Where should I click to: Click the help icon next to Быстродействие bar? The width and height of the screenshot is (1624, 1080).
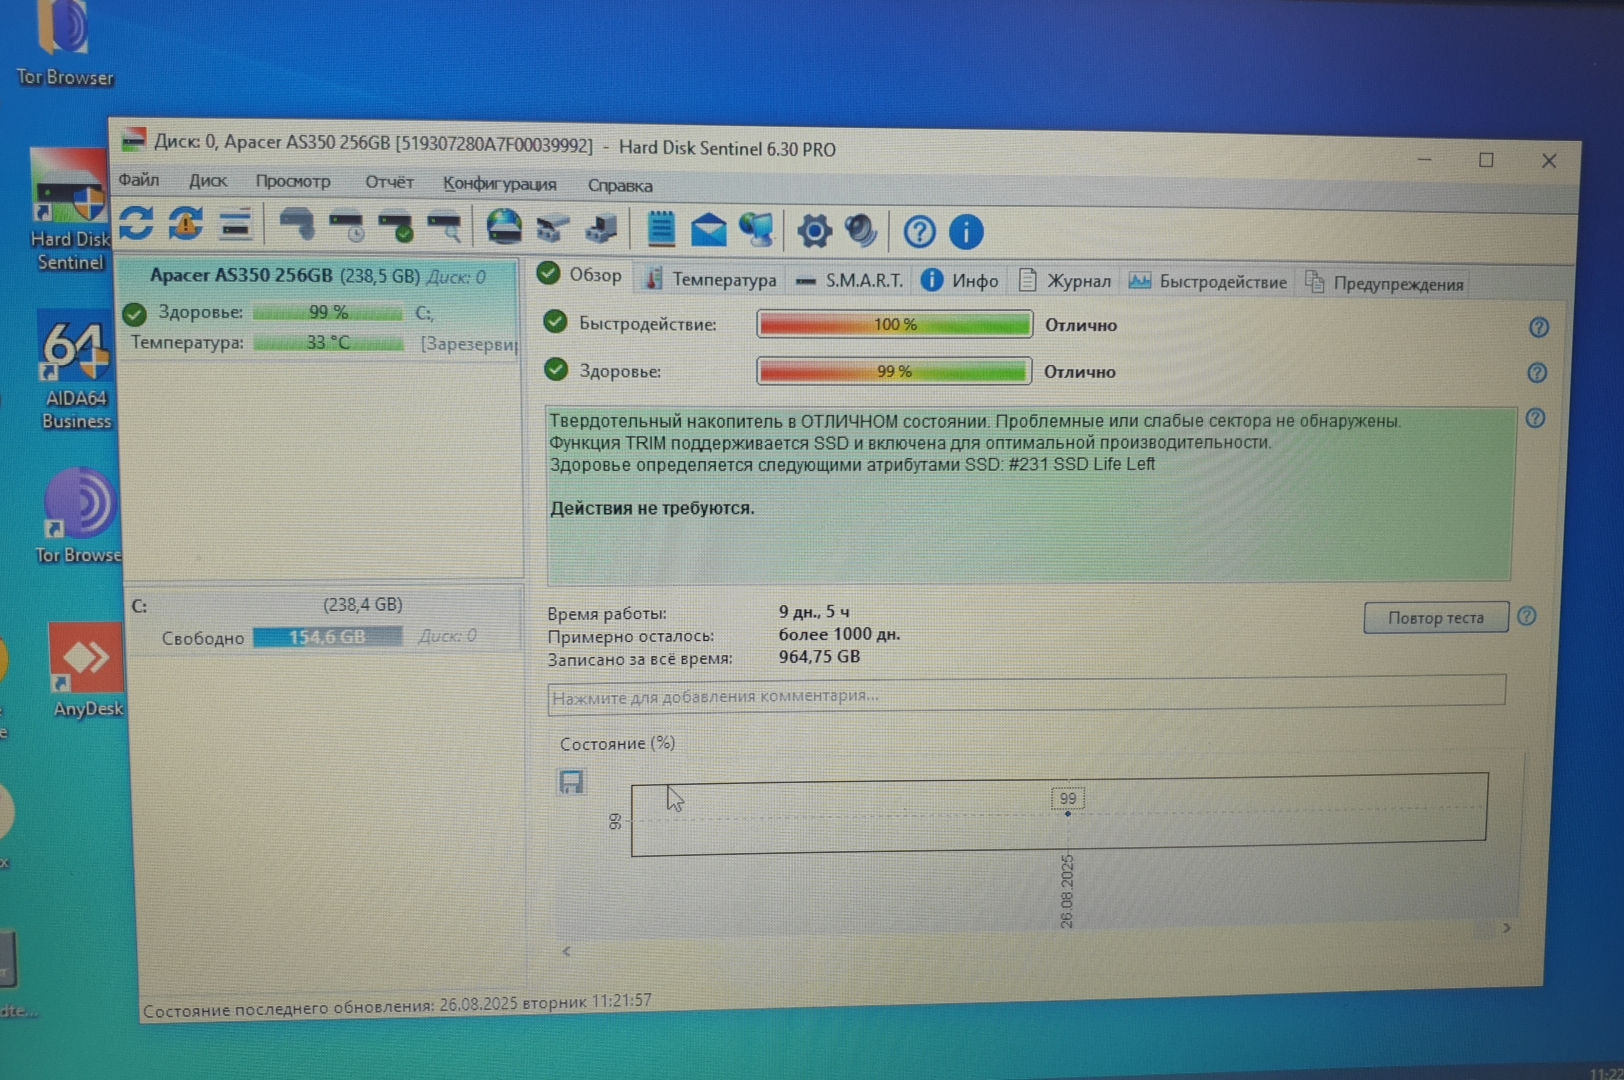point(1538,327)
